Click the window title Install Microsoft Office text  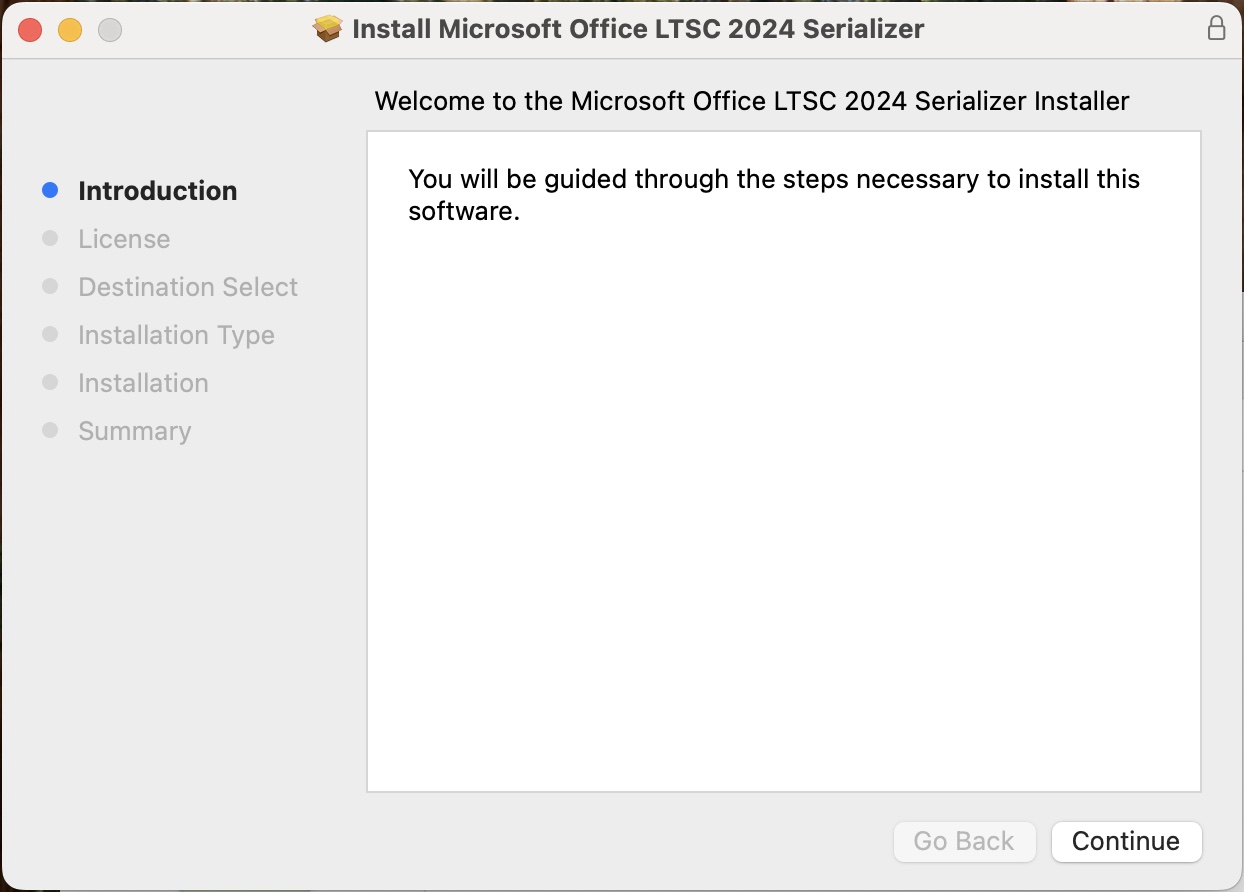(x=638, y=29)
